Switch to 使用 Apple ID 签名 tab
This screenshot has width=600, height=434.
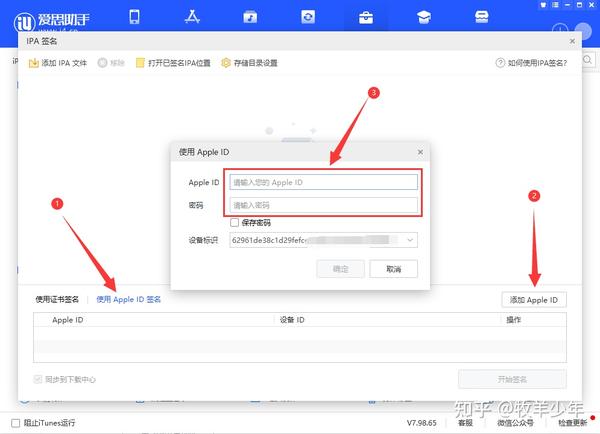129,299
